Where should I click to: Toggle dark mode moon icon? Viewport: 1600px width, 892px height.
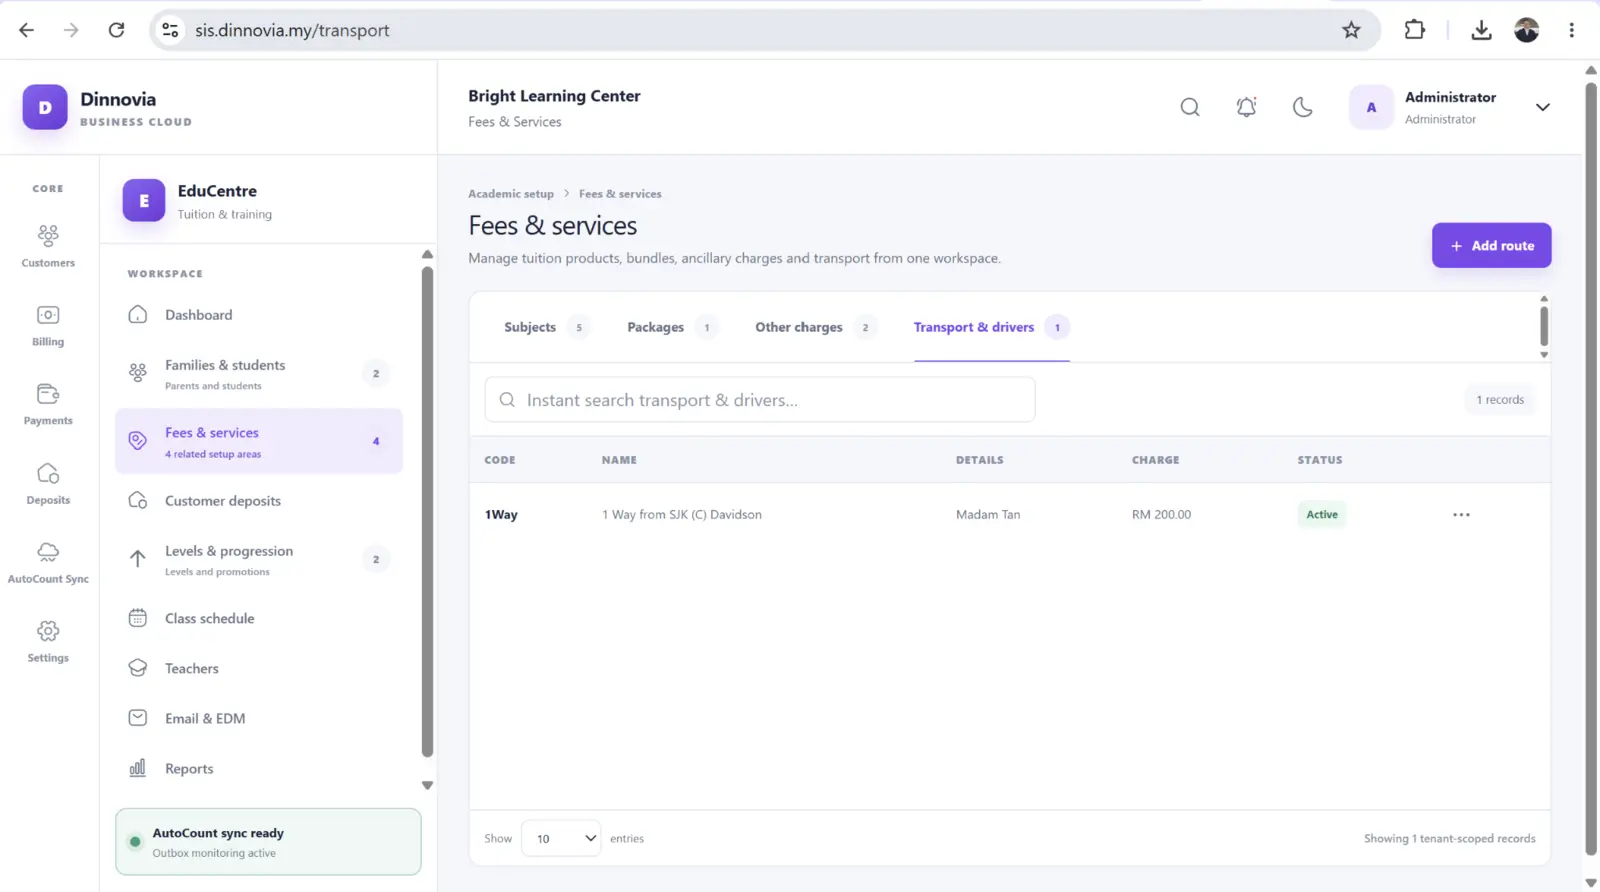[1302, 107]
